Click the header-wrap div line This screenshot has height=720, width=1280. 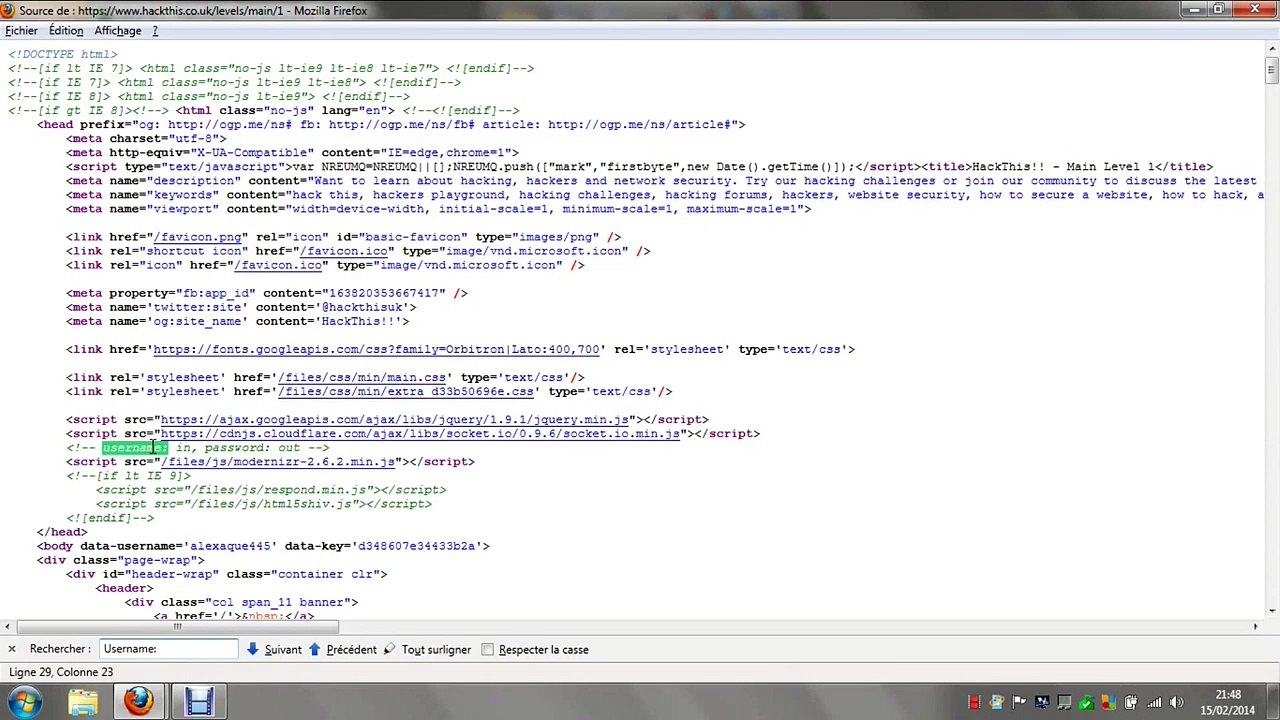(226, 574)
